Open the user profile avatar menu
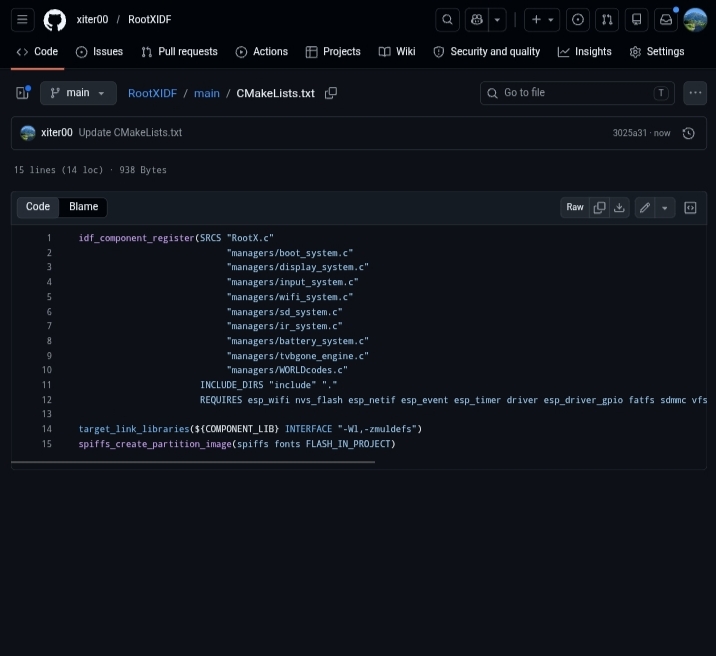Viewport: 716px width, 656px height. tap(695, 20)
